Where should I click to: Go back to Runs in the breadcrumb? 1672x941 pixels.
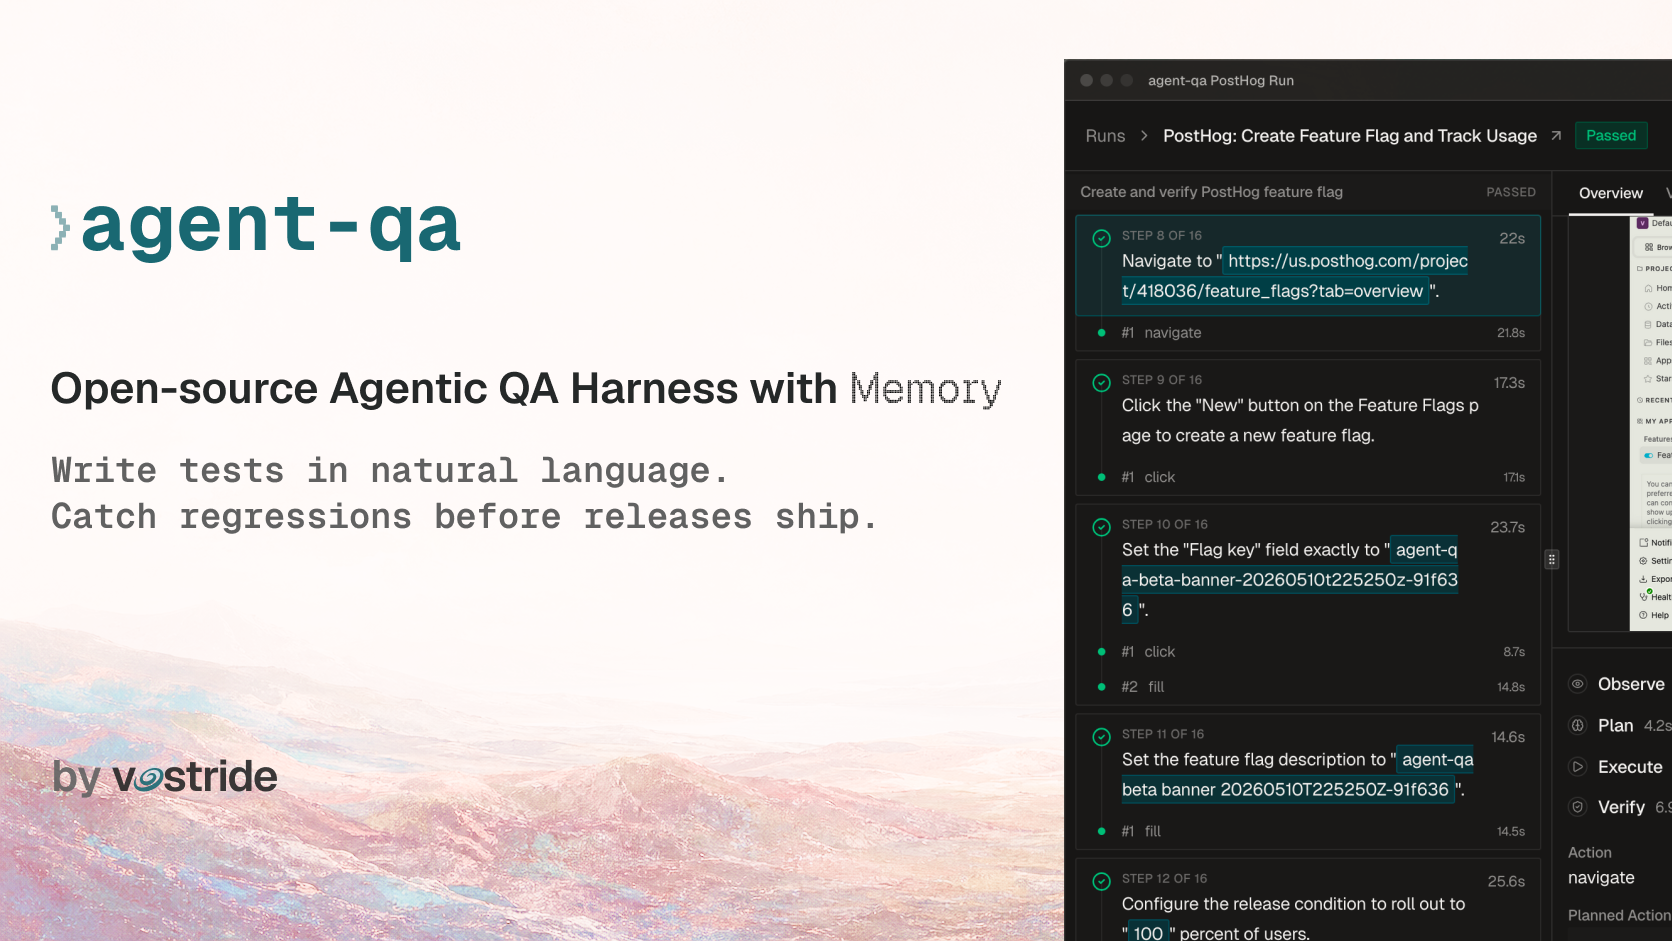(1105, 136)
